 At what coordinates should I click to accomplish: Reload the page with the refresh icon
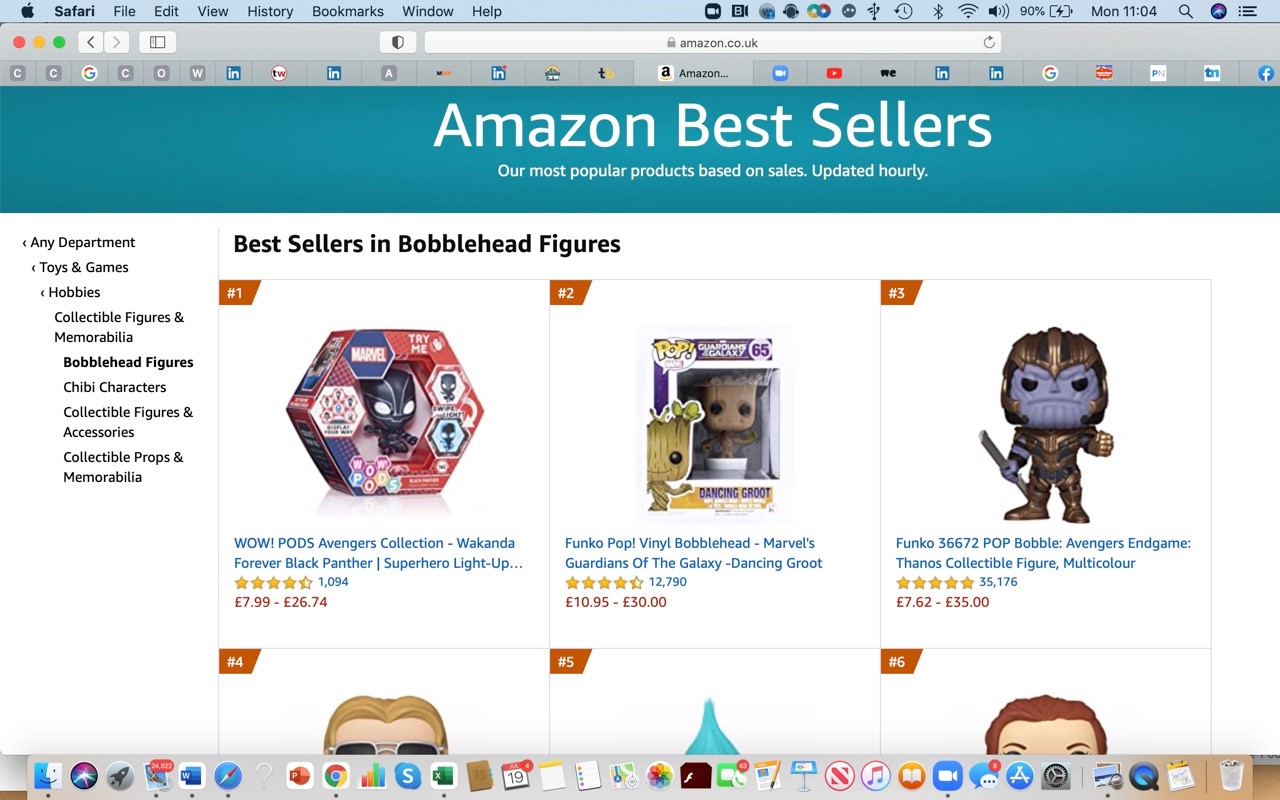tap(989, 42)
